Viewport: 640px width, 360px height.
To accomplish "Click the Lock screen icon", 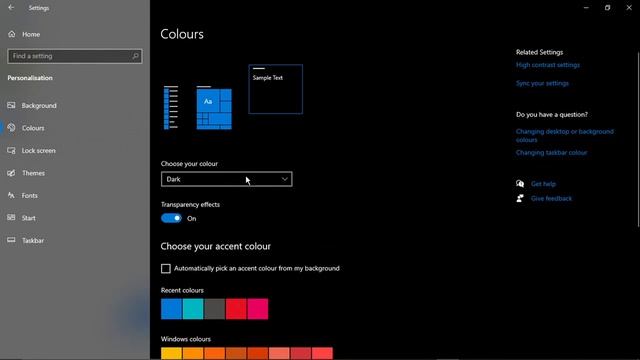I will [x=11, y=151].
